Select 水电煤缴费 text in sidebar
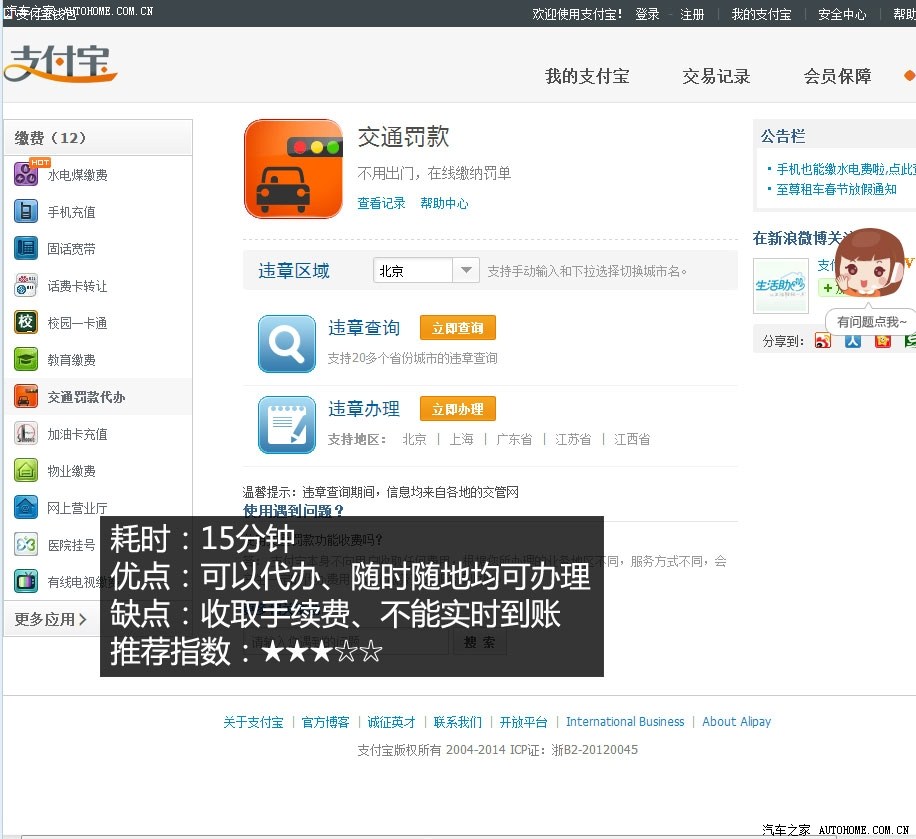Image resolution: width=916 pixels, height=839 pixels. click(78, 175)
